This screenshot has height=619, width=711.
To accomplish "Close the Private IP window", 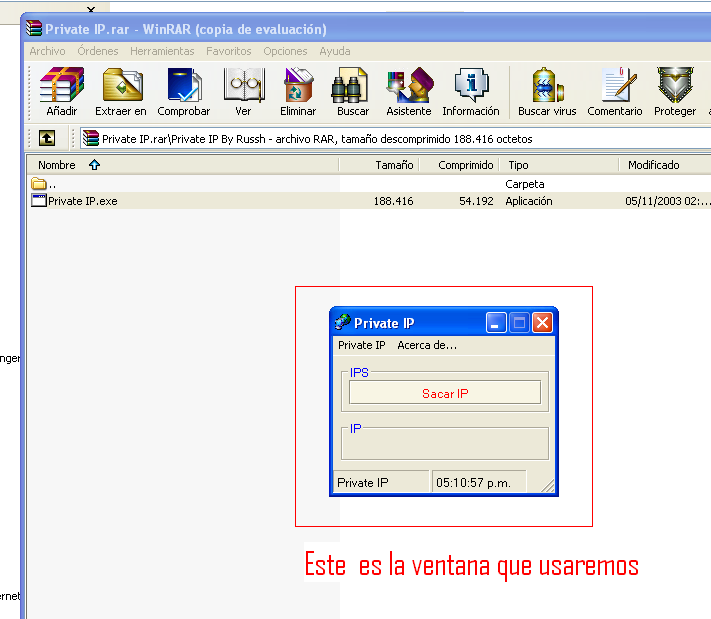I will point(542,323).
